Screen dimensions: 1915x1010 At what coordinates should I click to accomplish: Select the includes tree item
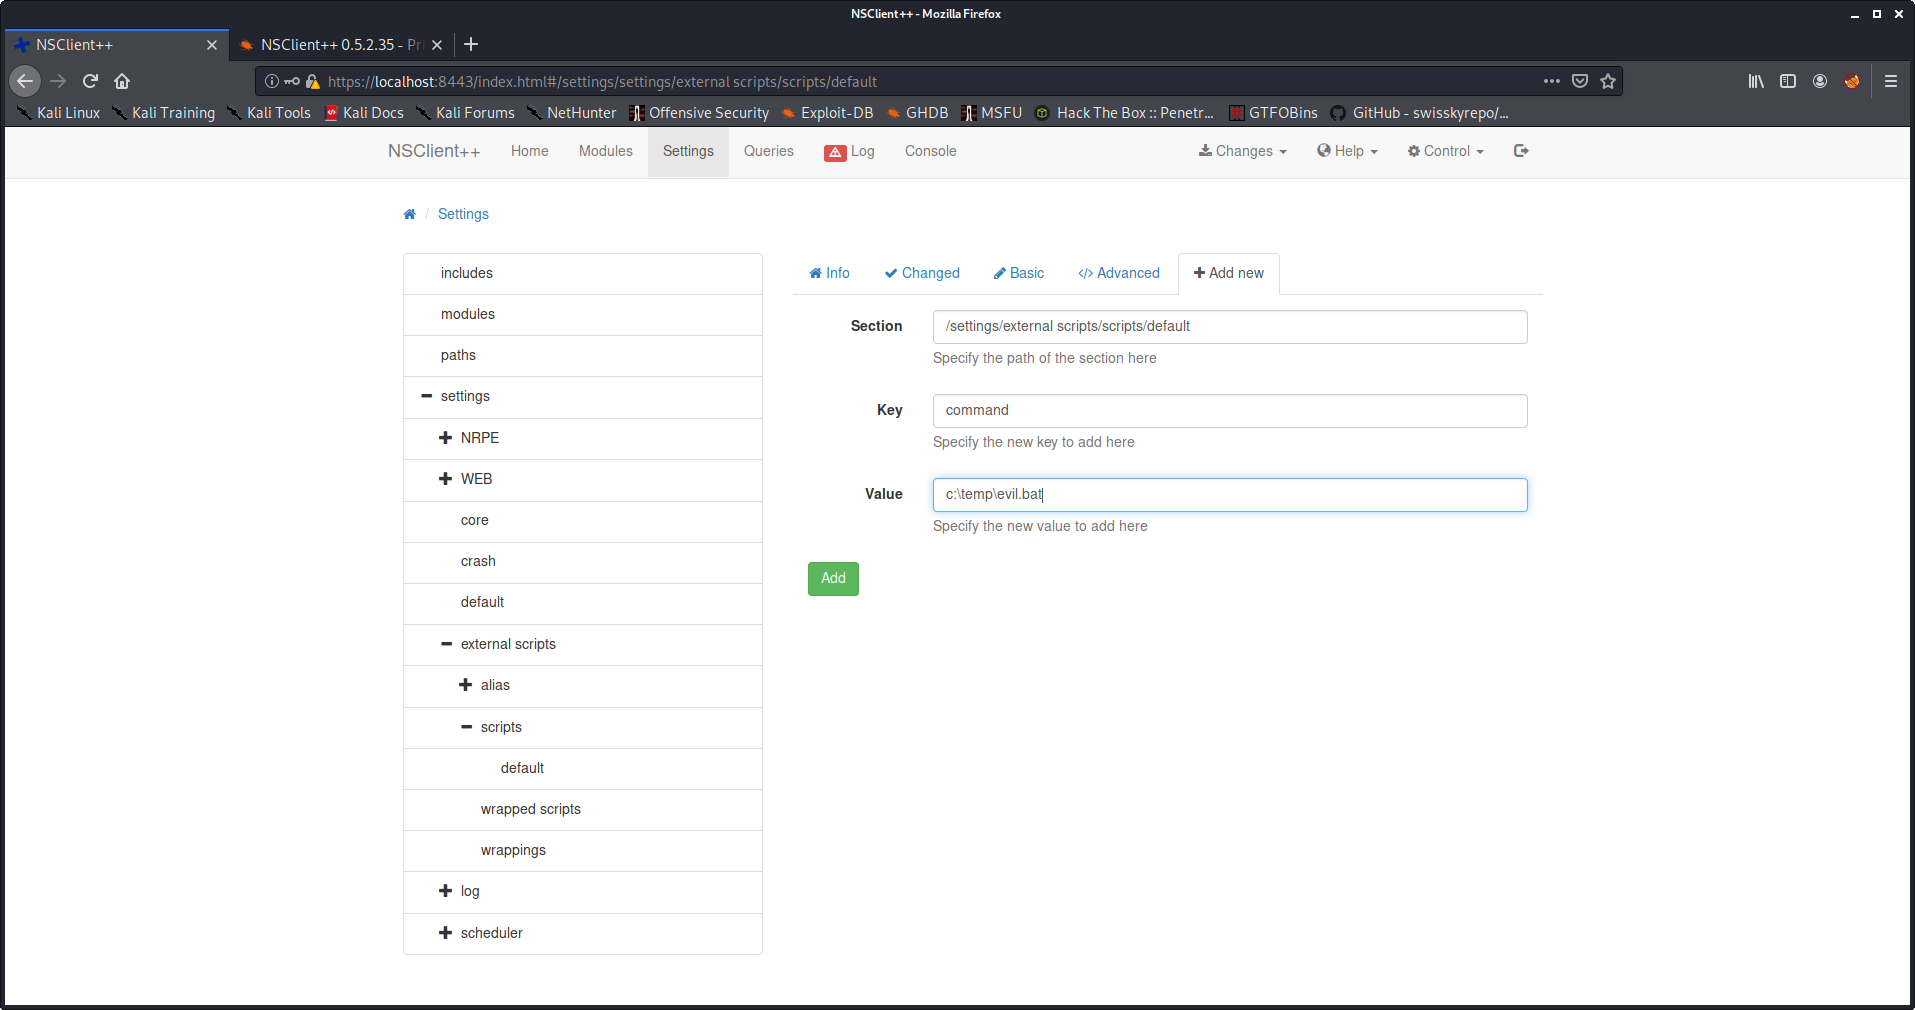[x=583, y=274]
